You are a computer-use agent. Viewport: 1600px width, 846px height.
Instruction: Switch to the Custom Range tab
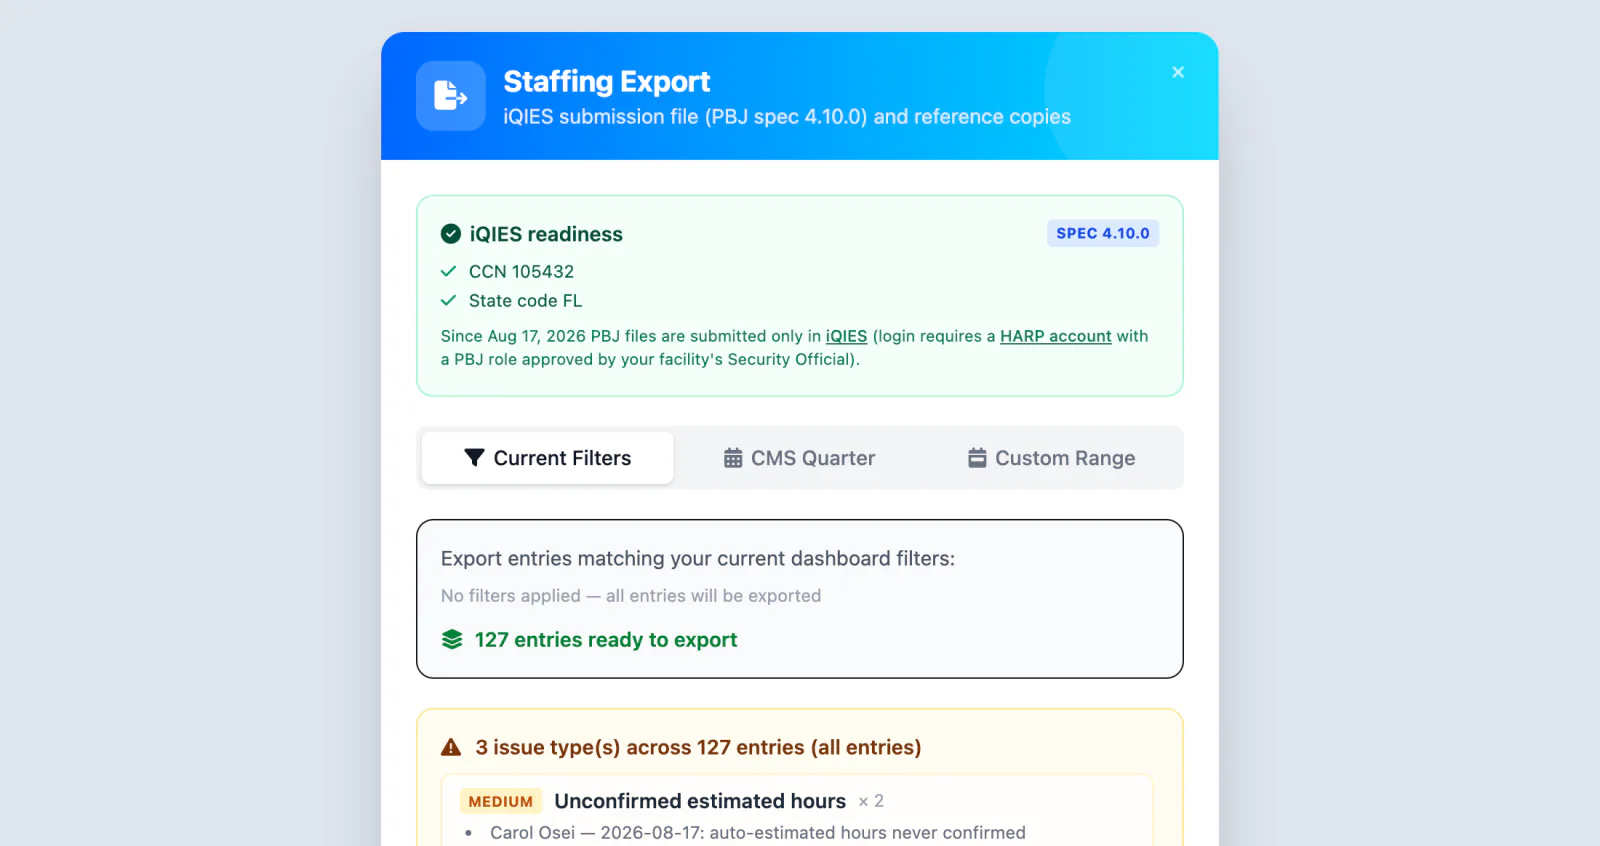(1051, 458)
